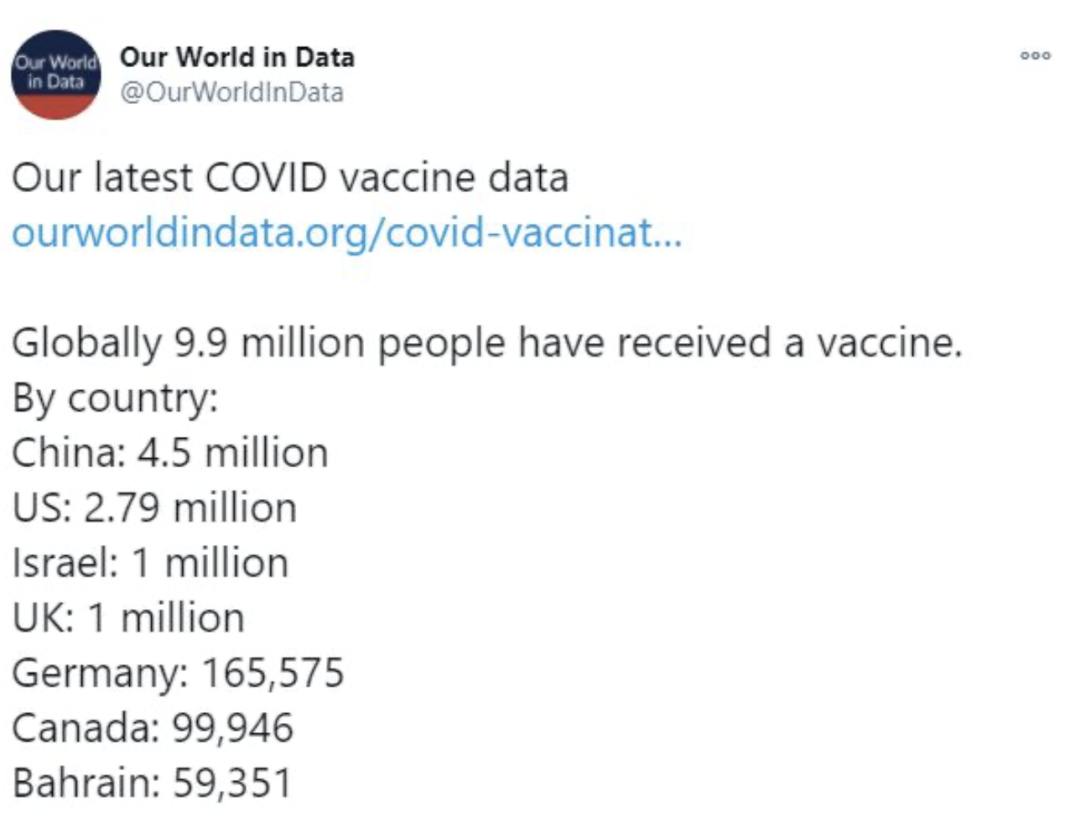
Task: Click the word "Bahrain" in the list
Action: point(83,783)
